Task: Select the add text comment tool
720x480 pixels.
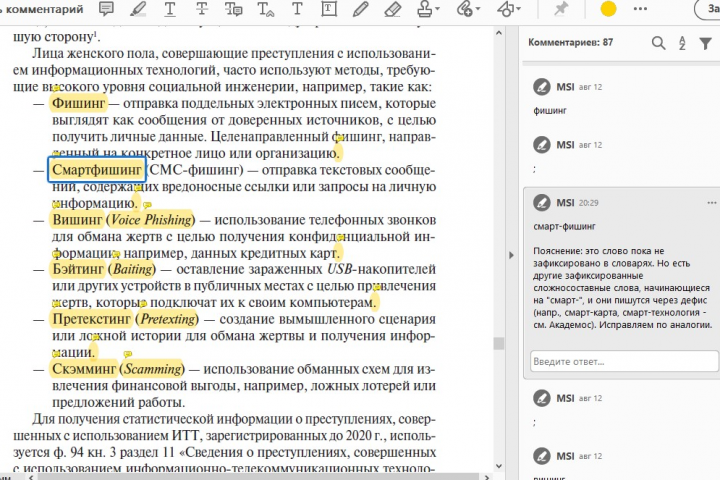Action: click(297, 9)
